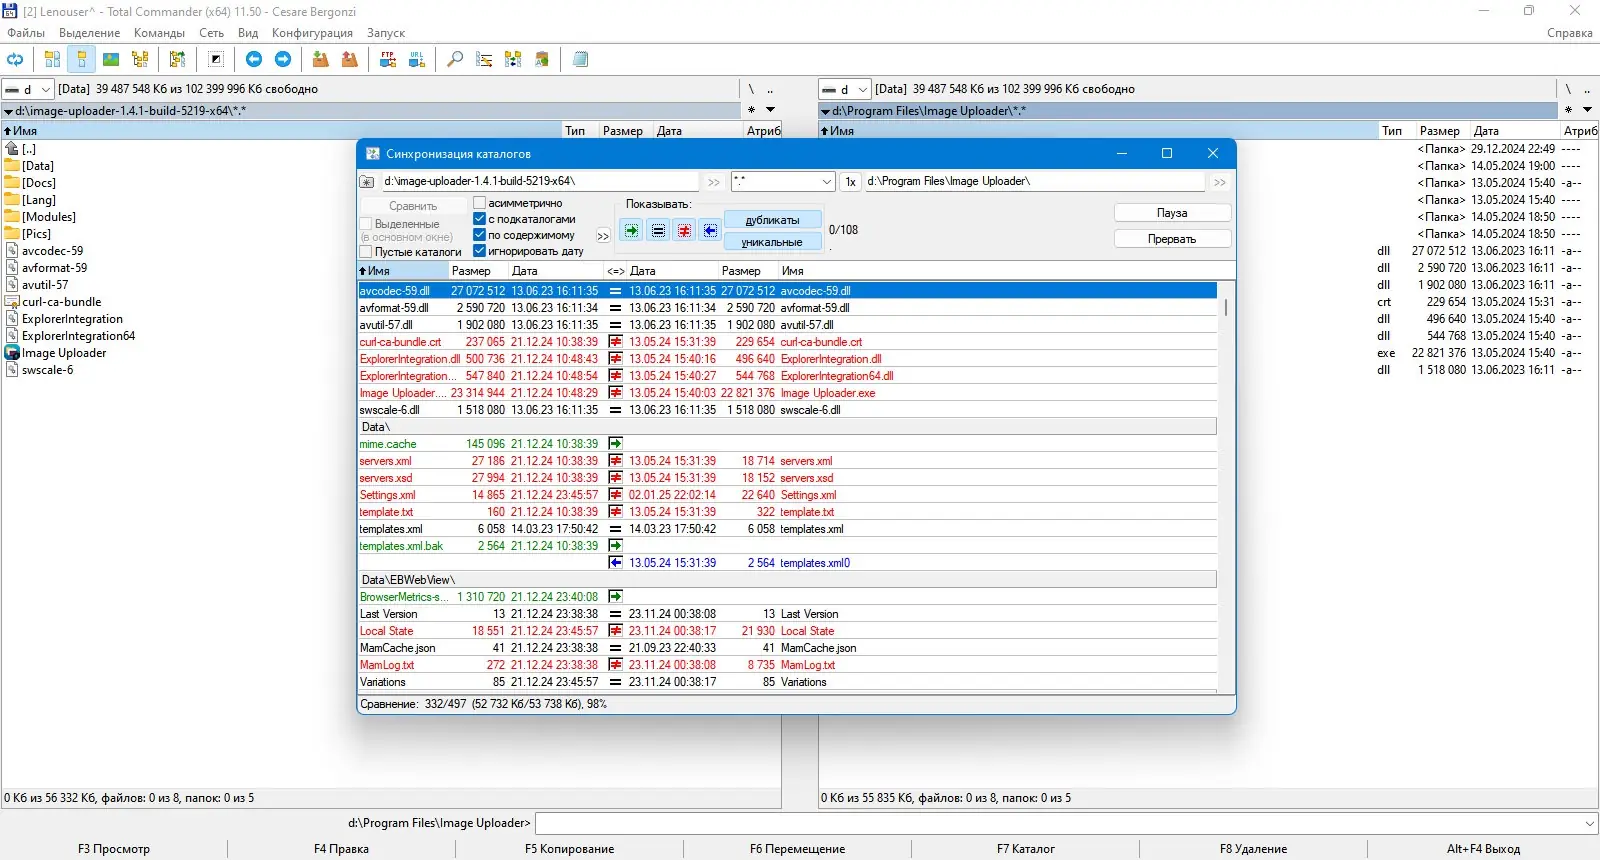Go to parent folder in right panel
1600x860 pixels.
(x=1587, y=89)
